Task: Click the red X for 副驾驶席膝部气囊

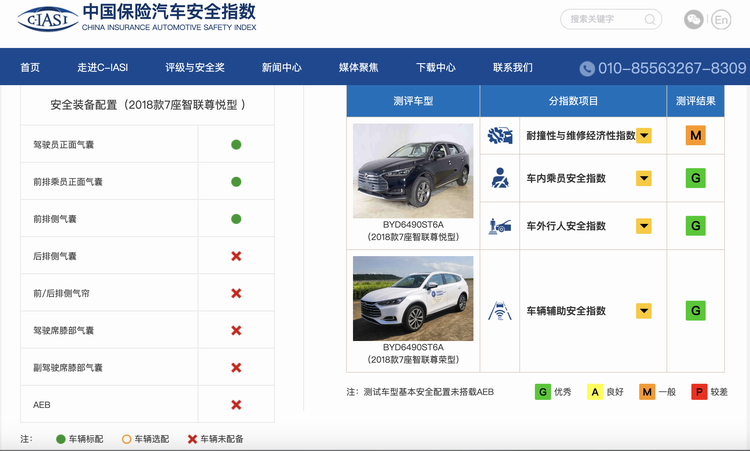Action: [236, 368]
